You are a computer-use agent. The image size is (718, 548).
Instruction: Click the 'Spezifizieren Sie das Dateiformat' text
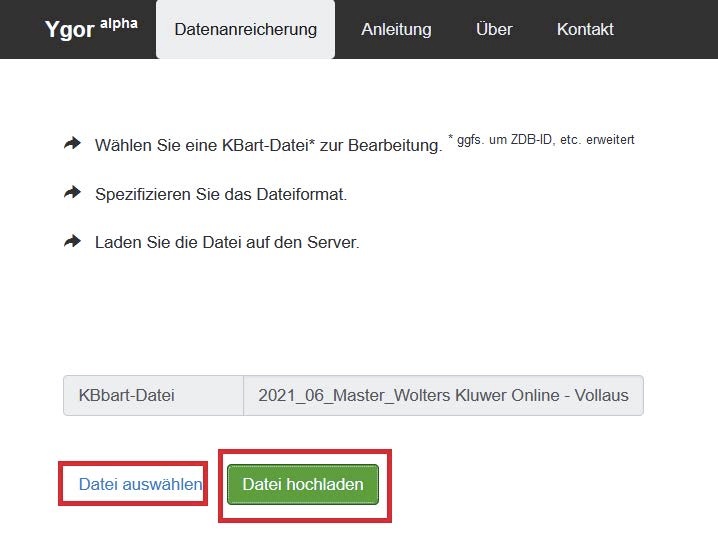[220, 194]
